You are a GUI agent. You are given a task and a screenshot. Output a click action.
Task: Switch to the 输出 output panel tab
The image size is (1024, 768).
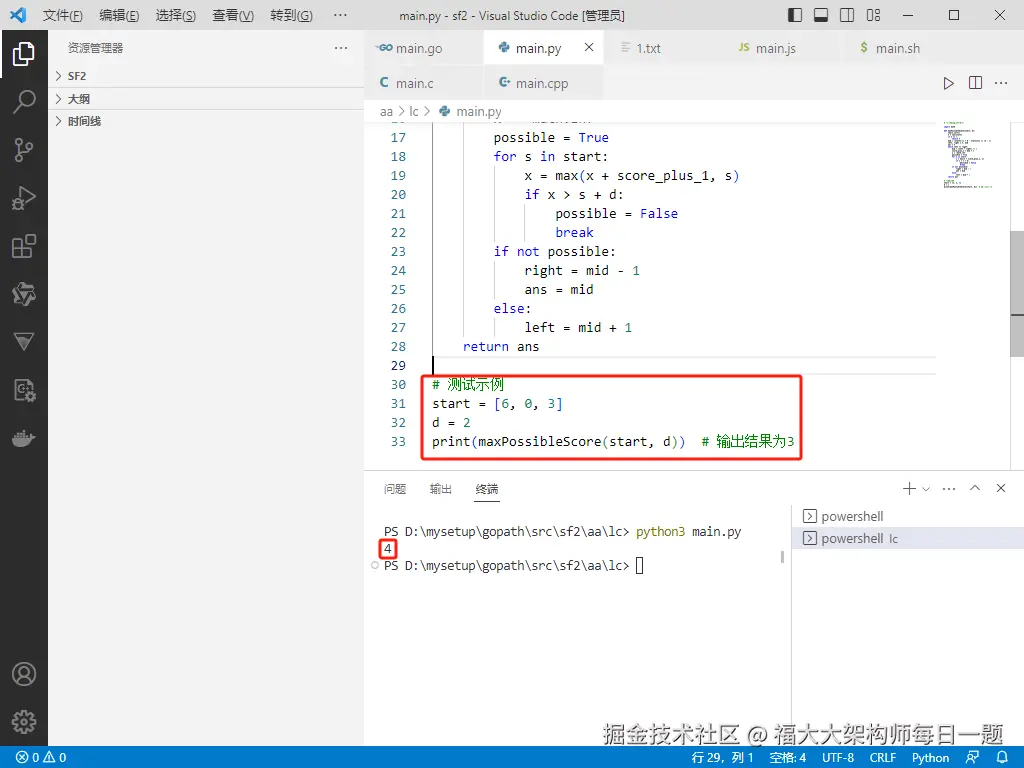[x=441, y=488]
